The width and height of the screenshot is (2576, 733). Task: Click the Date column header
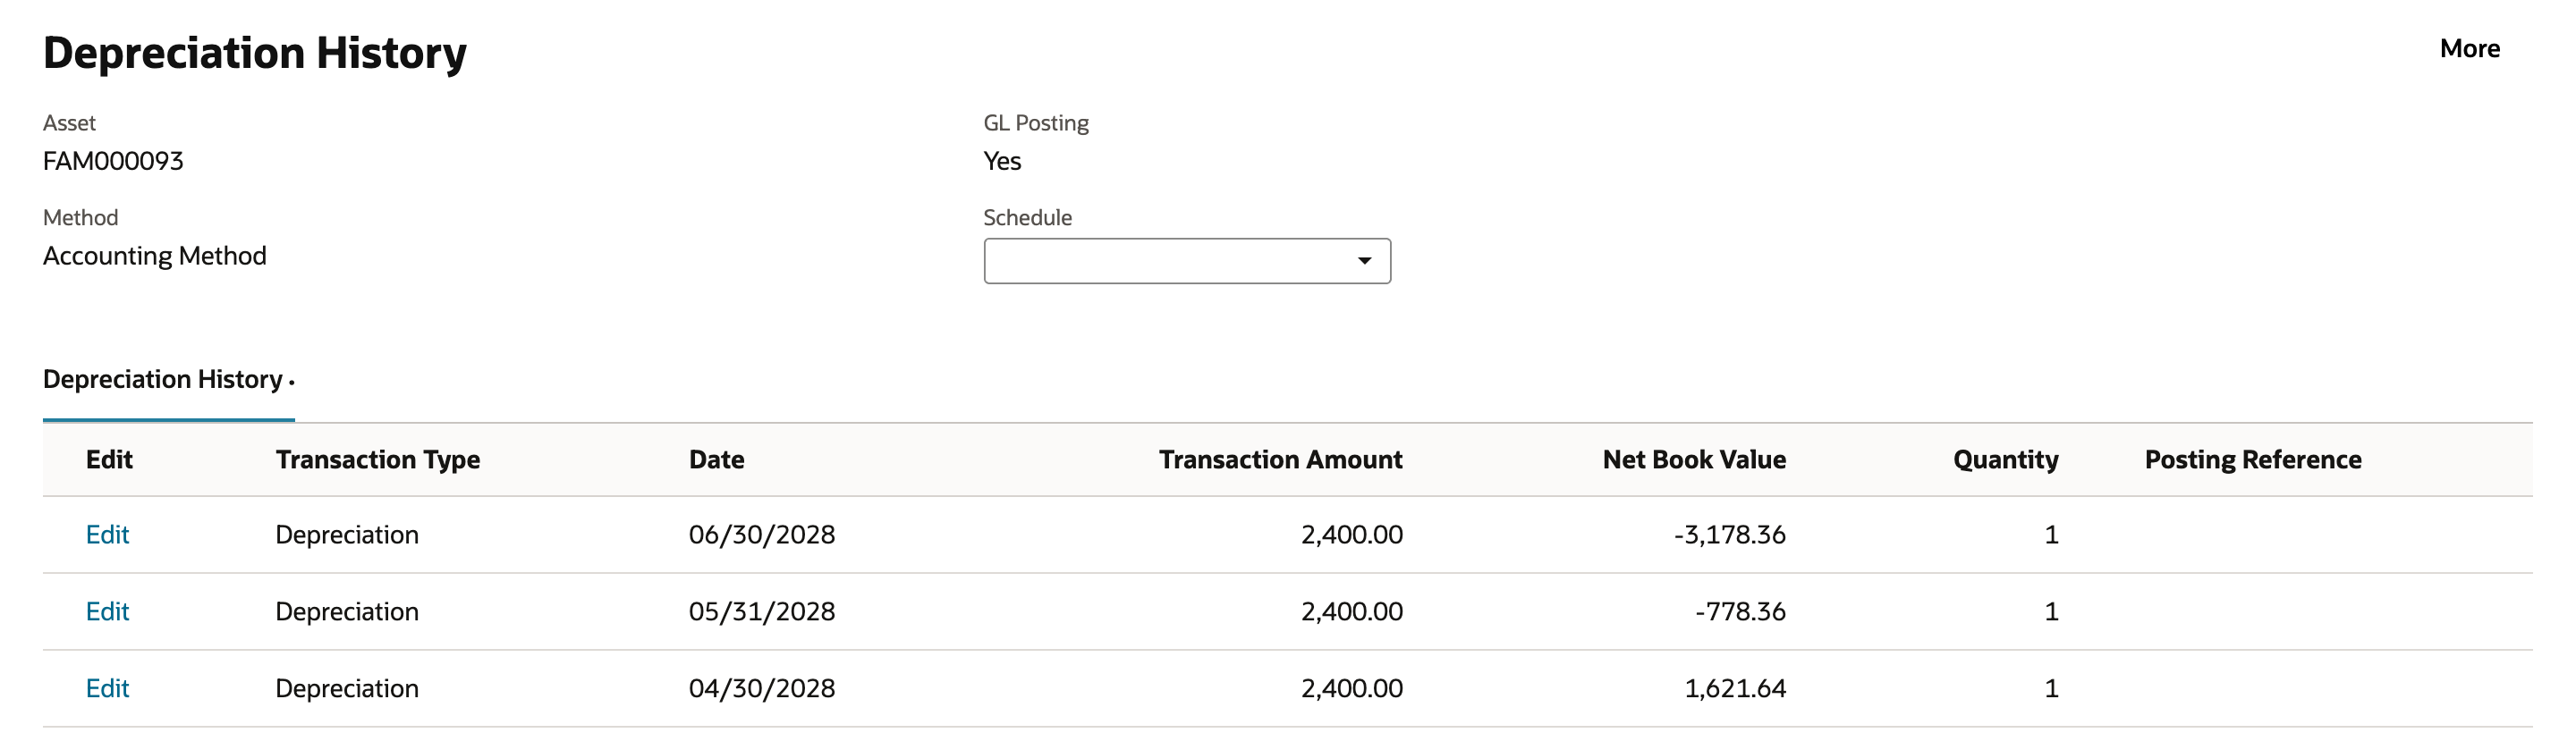716,459
